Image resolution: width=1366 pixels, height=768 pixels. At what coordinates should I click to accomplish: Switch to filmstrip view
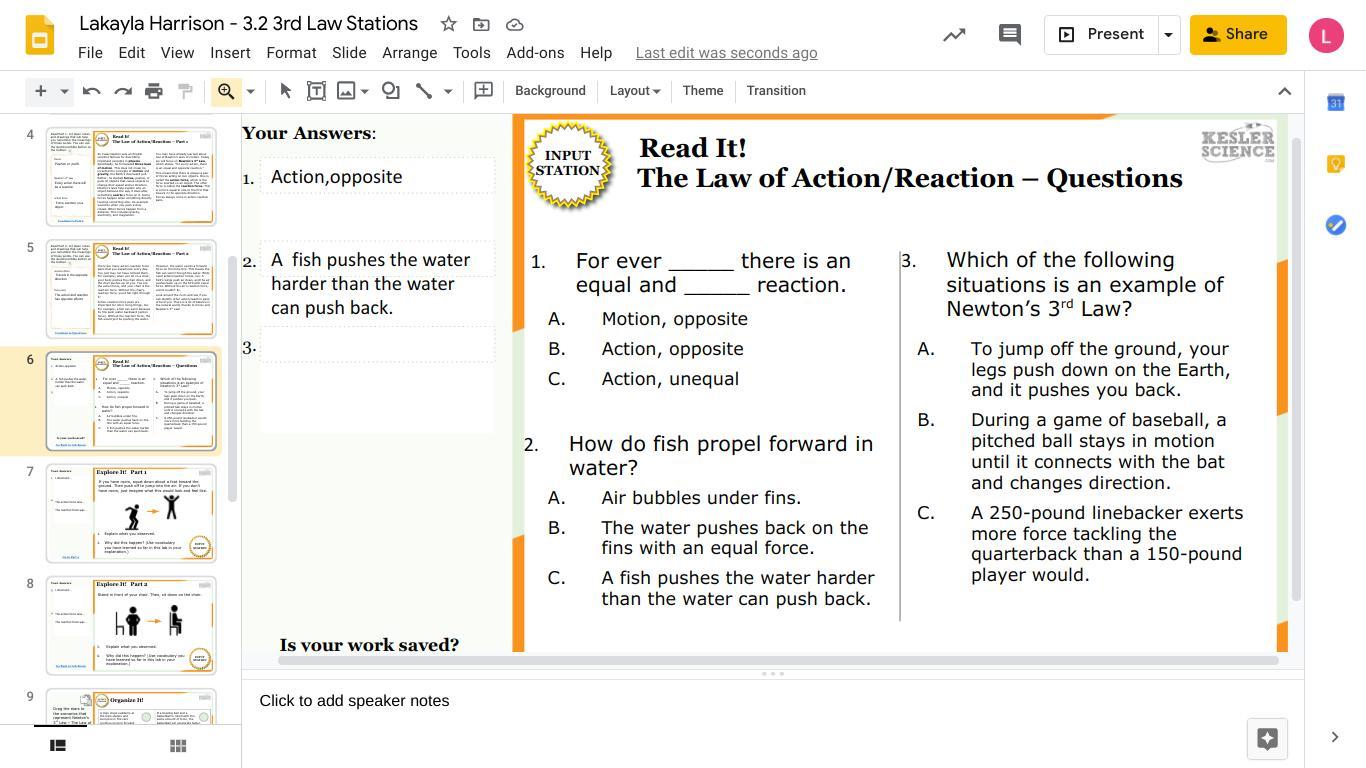point(58,745)
